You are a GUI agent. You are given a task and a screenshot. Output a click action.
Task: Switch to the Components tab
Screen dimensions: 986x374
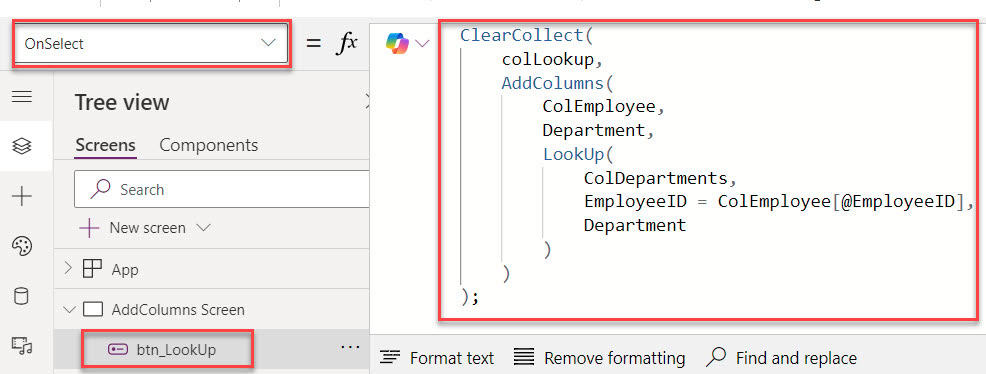[209, 145]
